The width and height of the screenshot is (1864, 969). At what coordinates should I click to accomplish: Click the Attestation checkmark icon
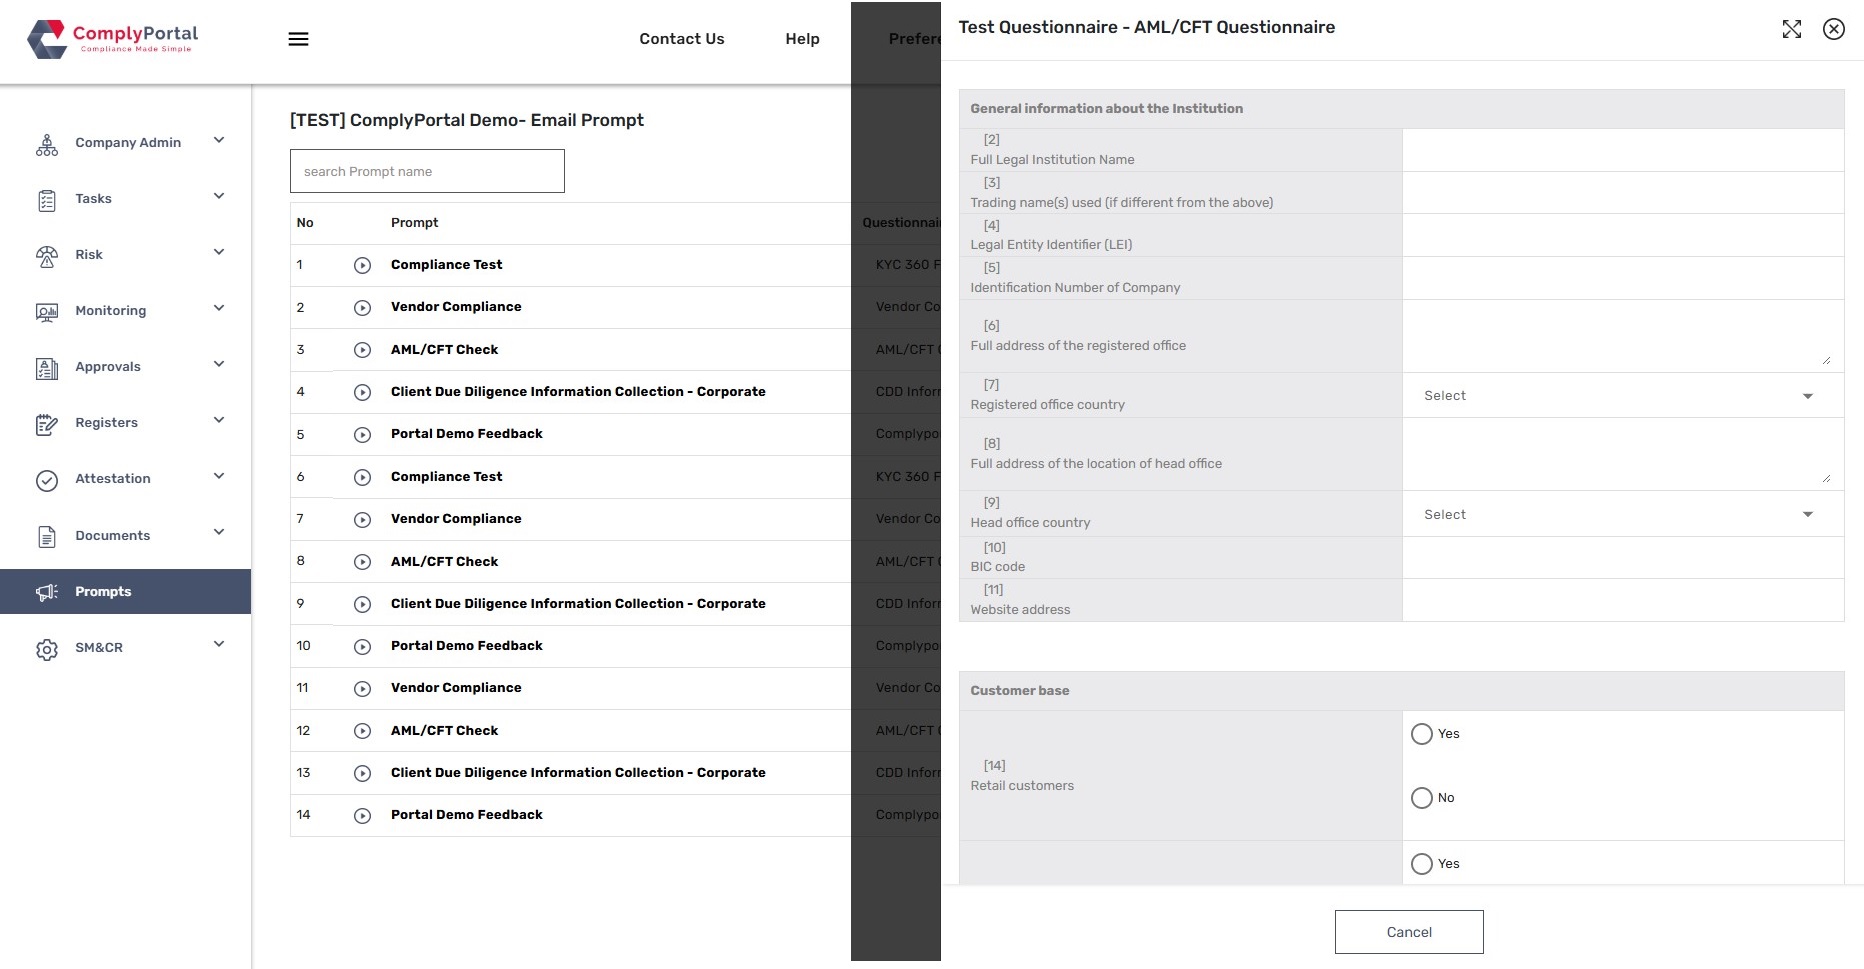coord(47,480)
